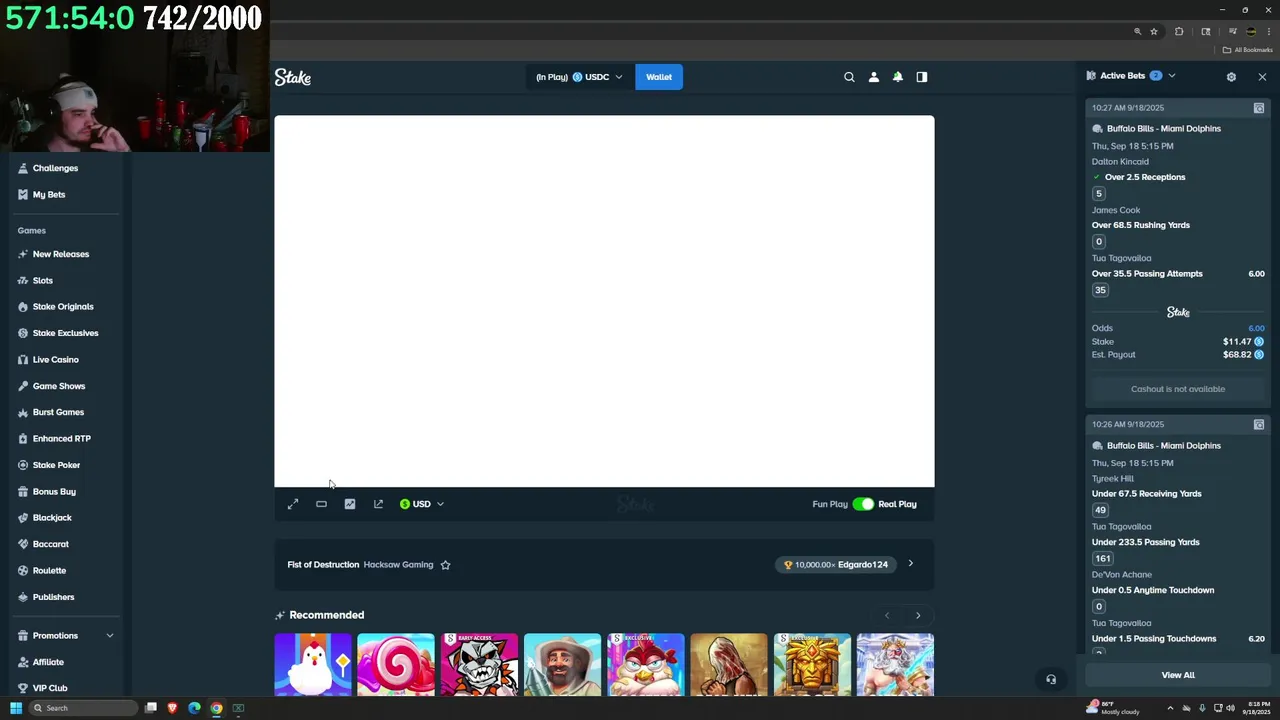1280x720 pixels.
Task: Click View All active bets button
Action: 1178,675
